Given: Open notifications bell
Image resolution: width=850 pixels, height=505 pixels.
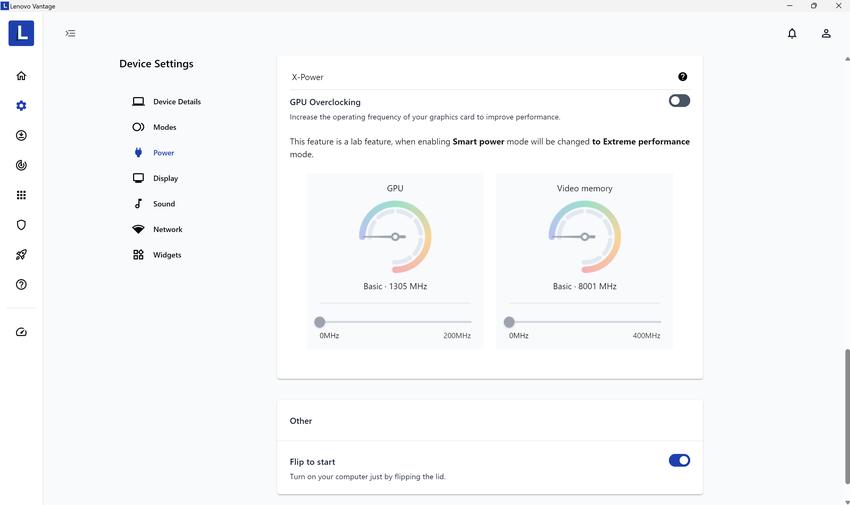Looking at the screenshot, I should click(x=792, y=33).
